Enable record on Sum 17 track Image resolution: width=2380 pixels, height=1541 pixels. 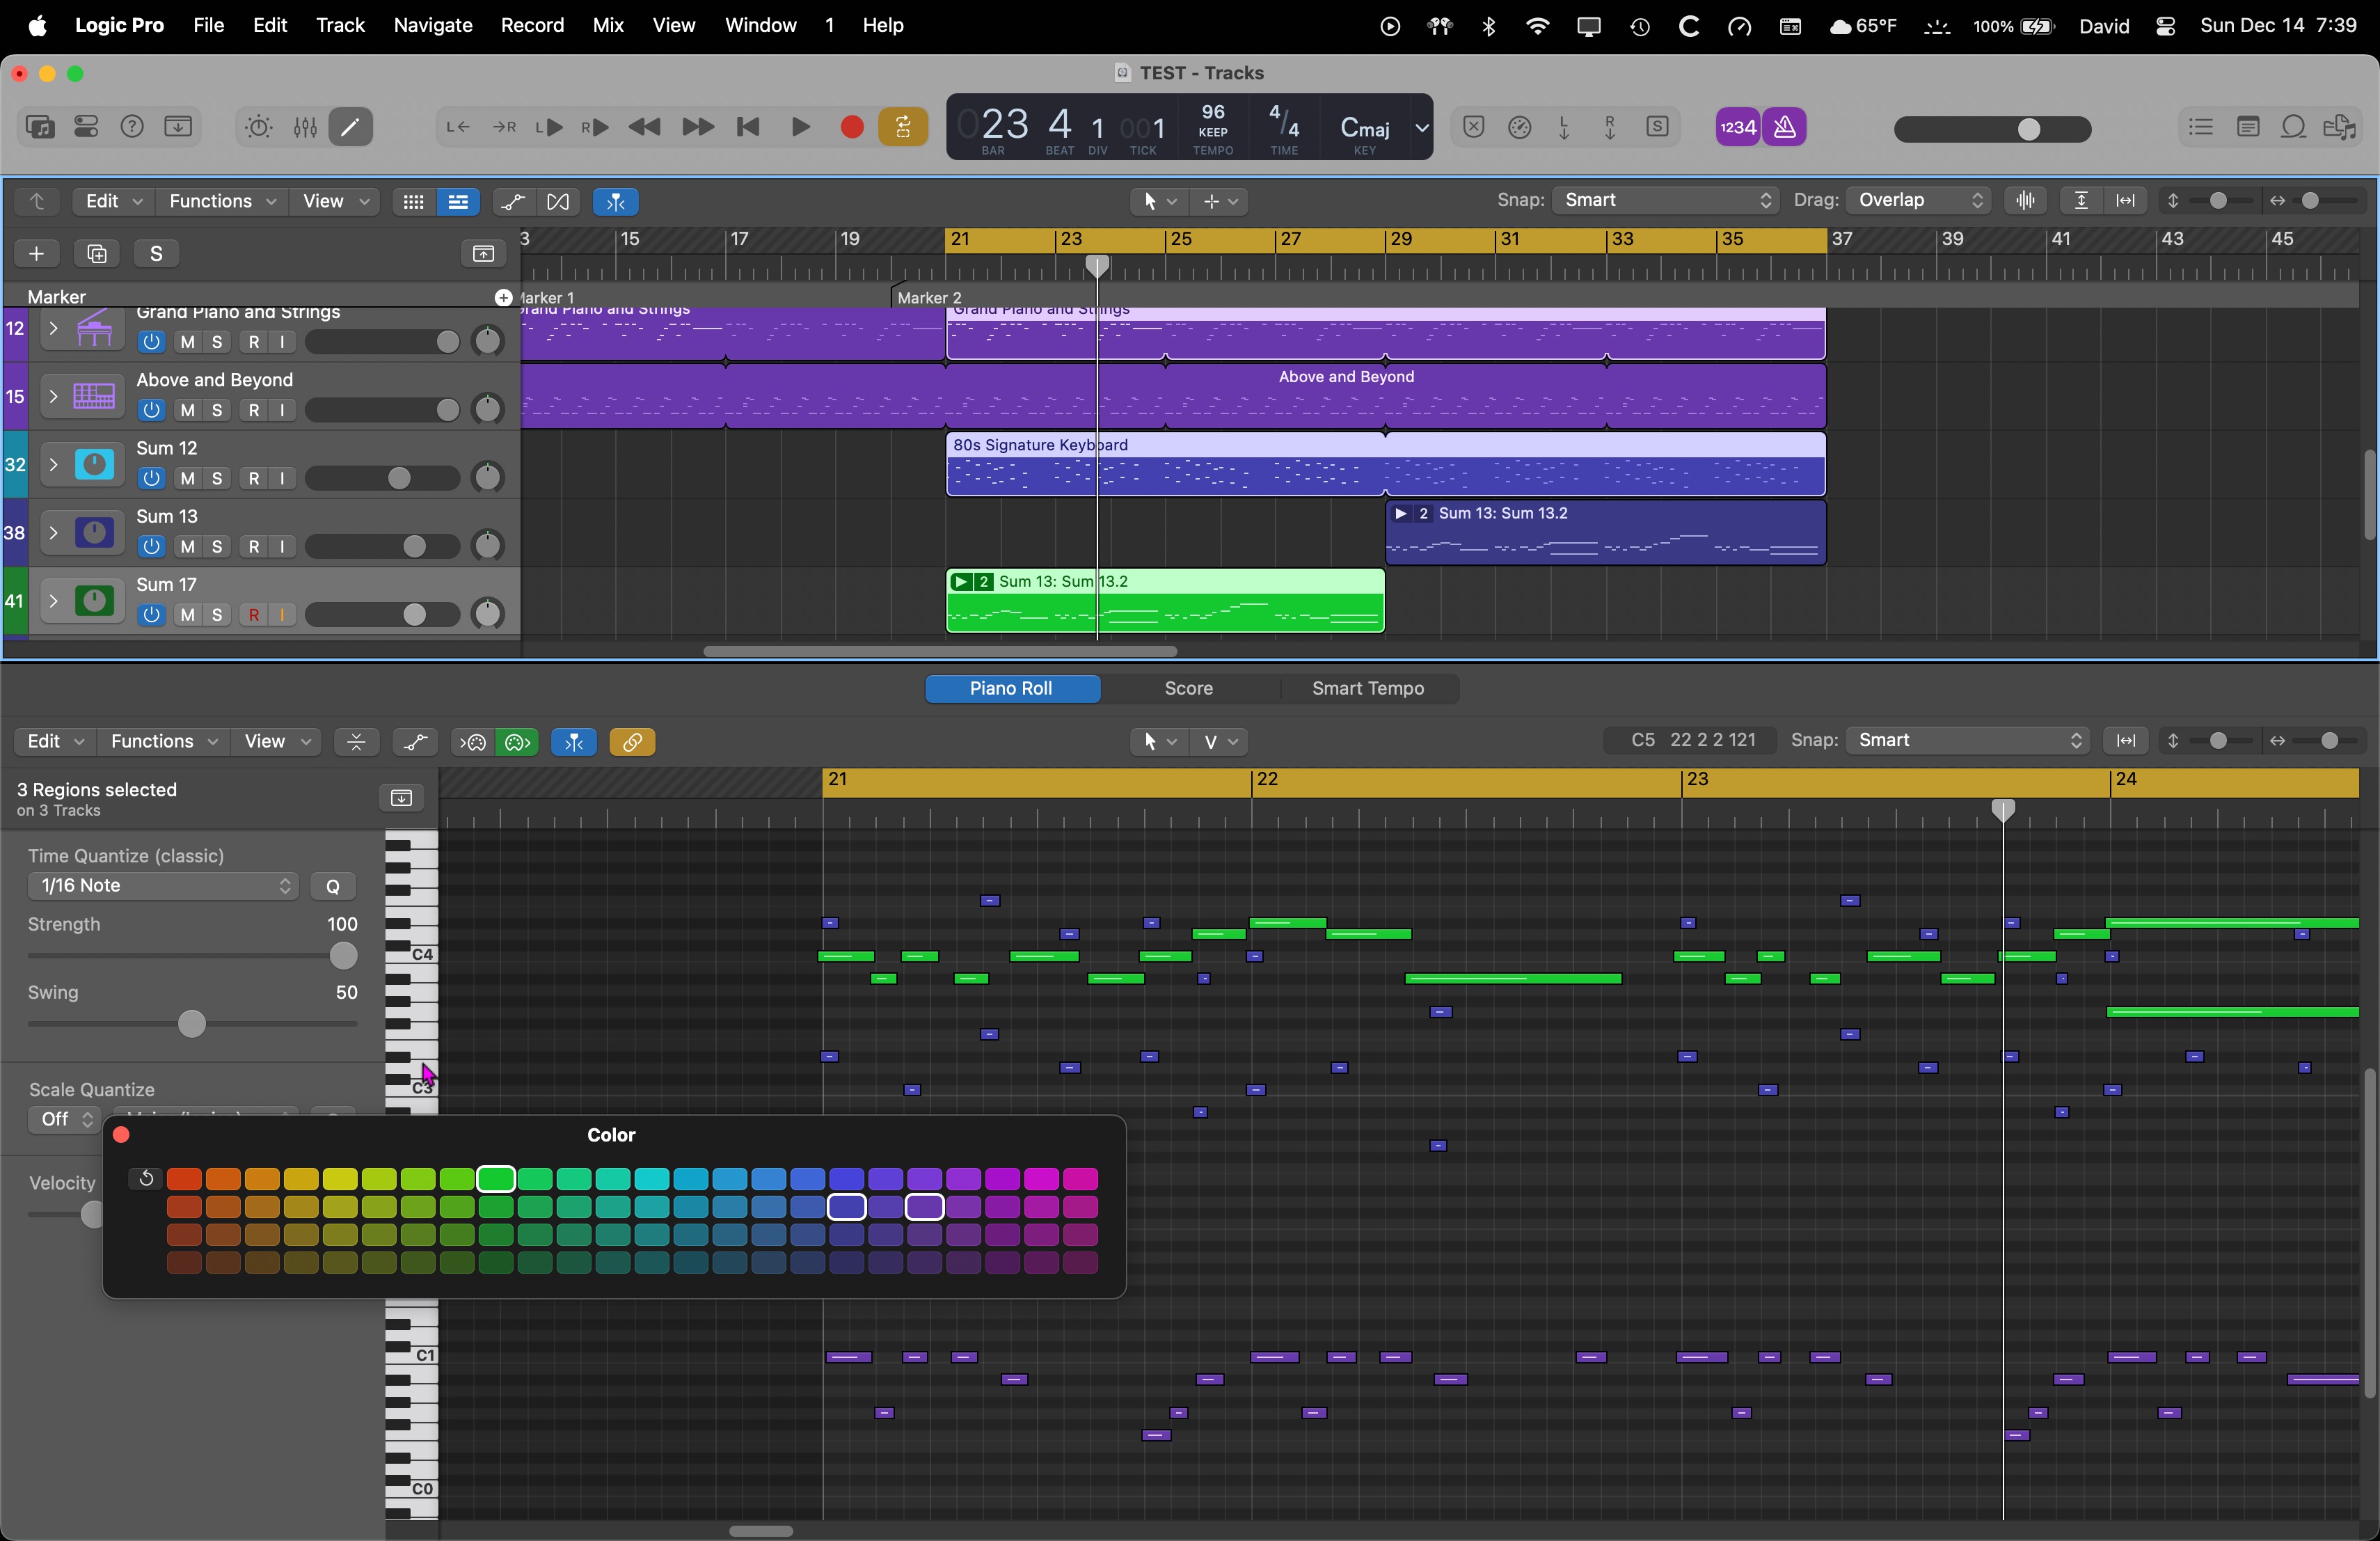(254, 615)
